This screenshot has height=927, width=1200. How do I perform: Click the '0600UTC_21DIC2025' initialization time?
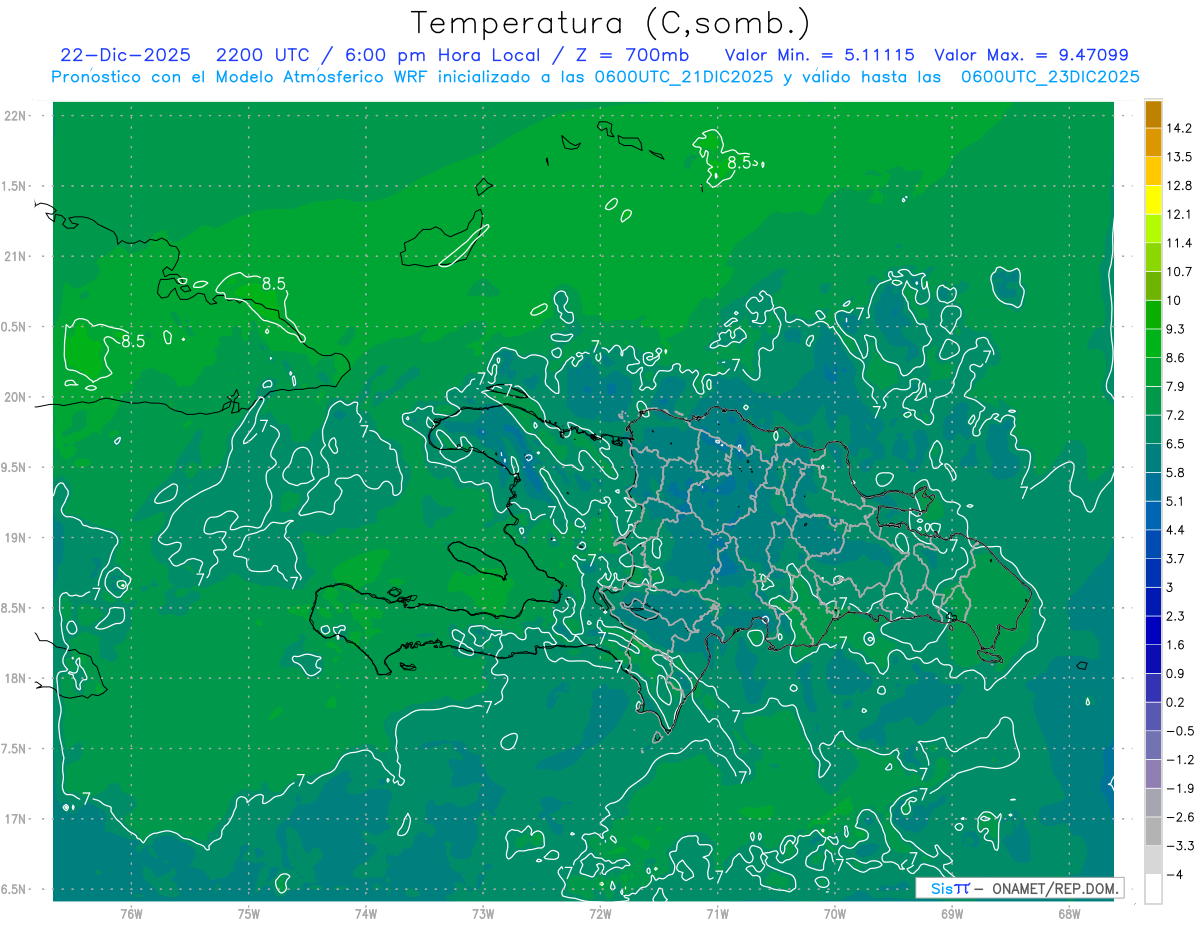685,77
